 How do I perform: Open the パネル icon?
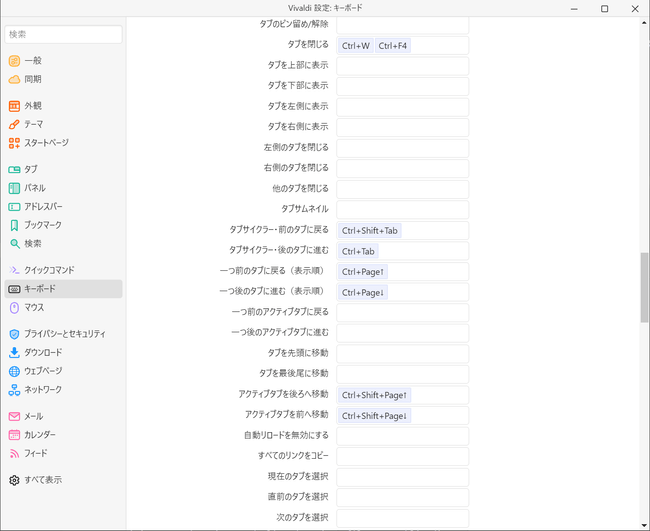[x=14, y=188]
